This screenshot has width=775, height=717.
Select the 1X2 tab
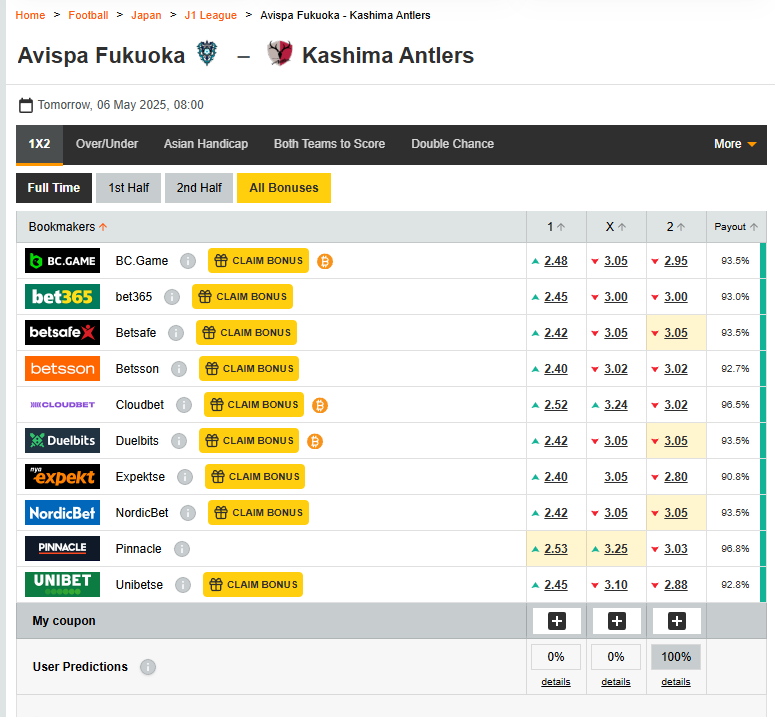pyautogui.click(x=39, y=144)
